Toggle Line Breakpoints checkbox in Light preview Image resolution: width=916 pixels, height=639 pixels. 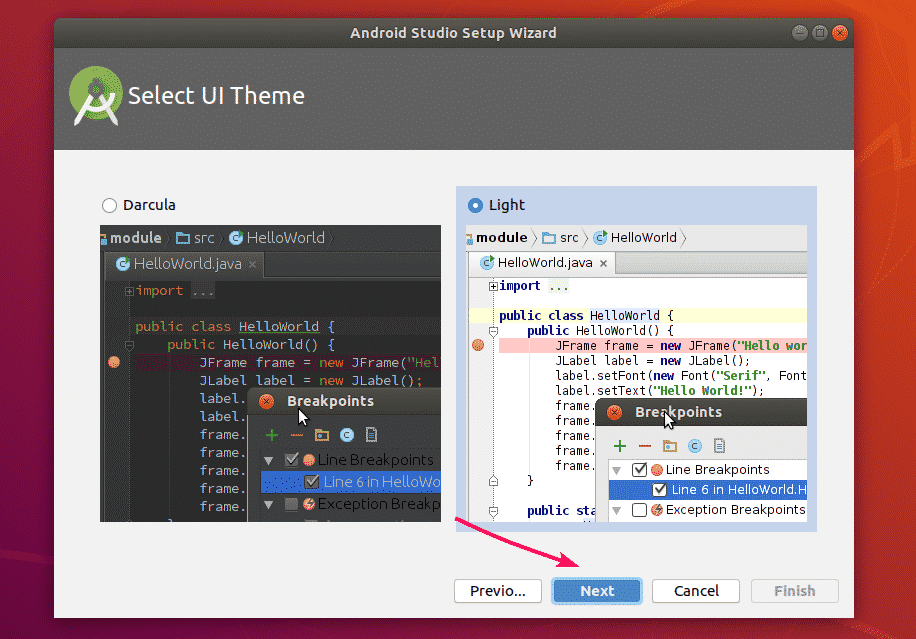tap(640, 470)
